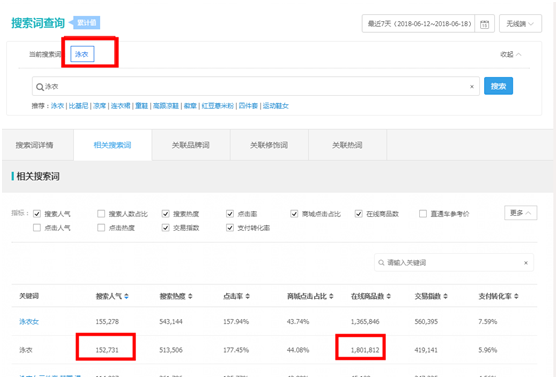
Task: Collapse indicators using 更多 button
Action: pos(520,213)
